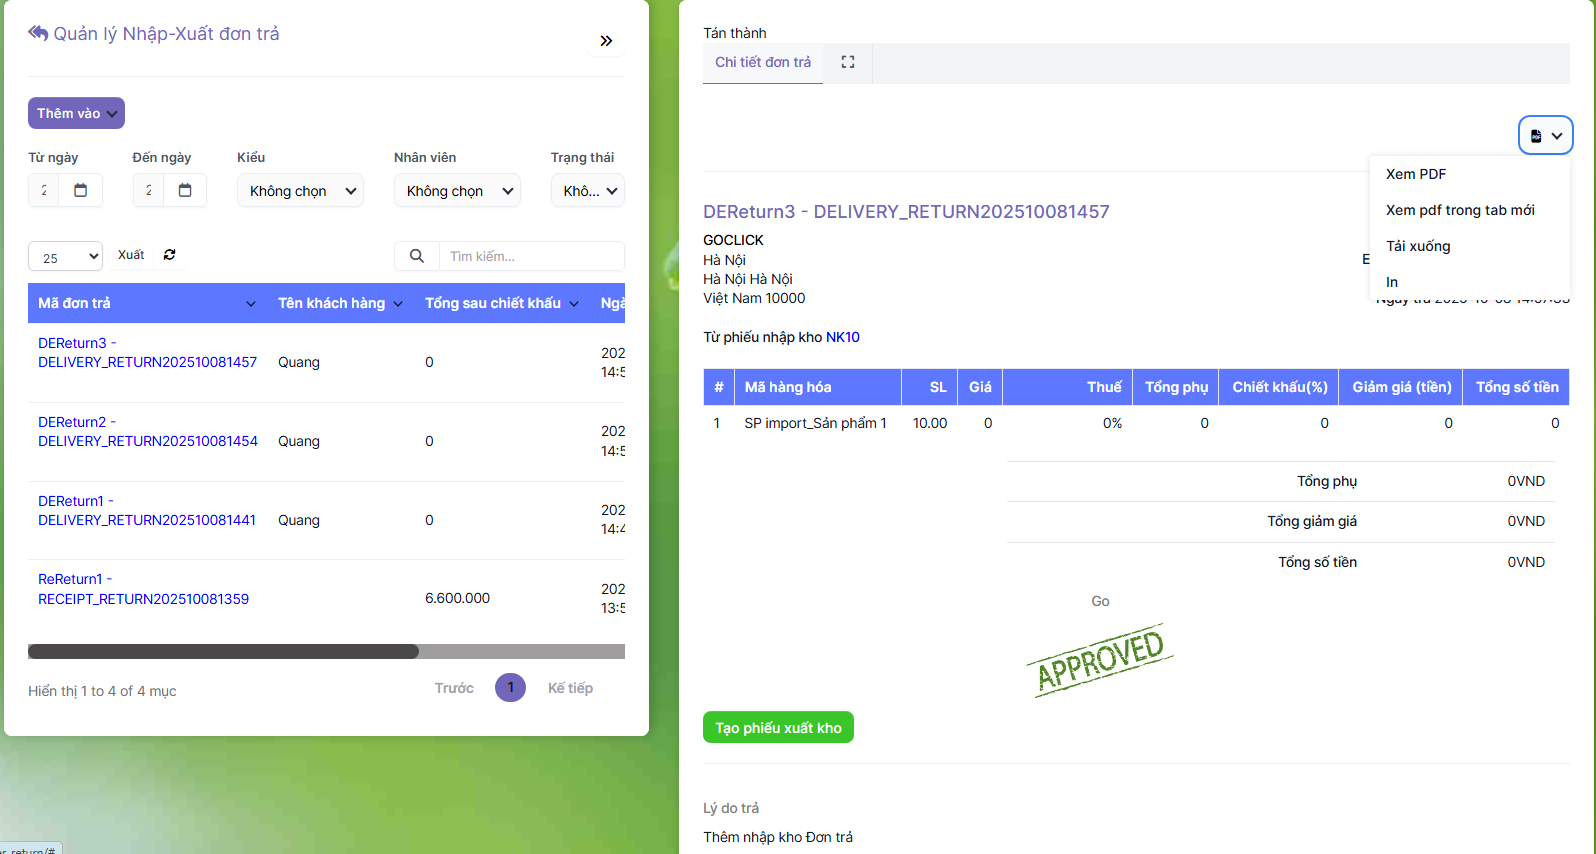Open the Thêm vào dropdown
The height and width of the screenshot is (854, 1596).
click(76, 113)
